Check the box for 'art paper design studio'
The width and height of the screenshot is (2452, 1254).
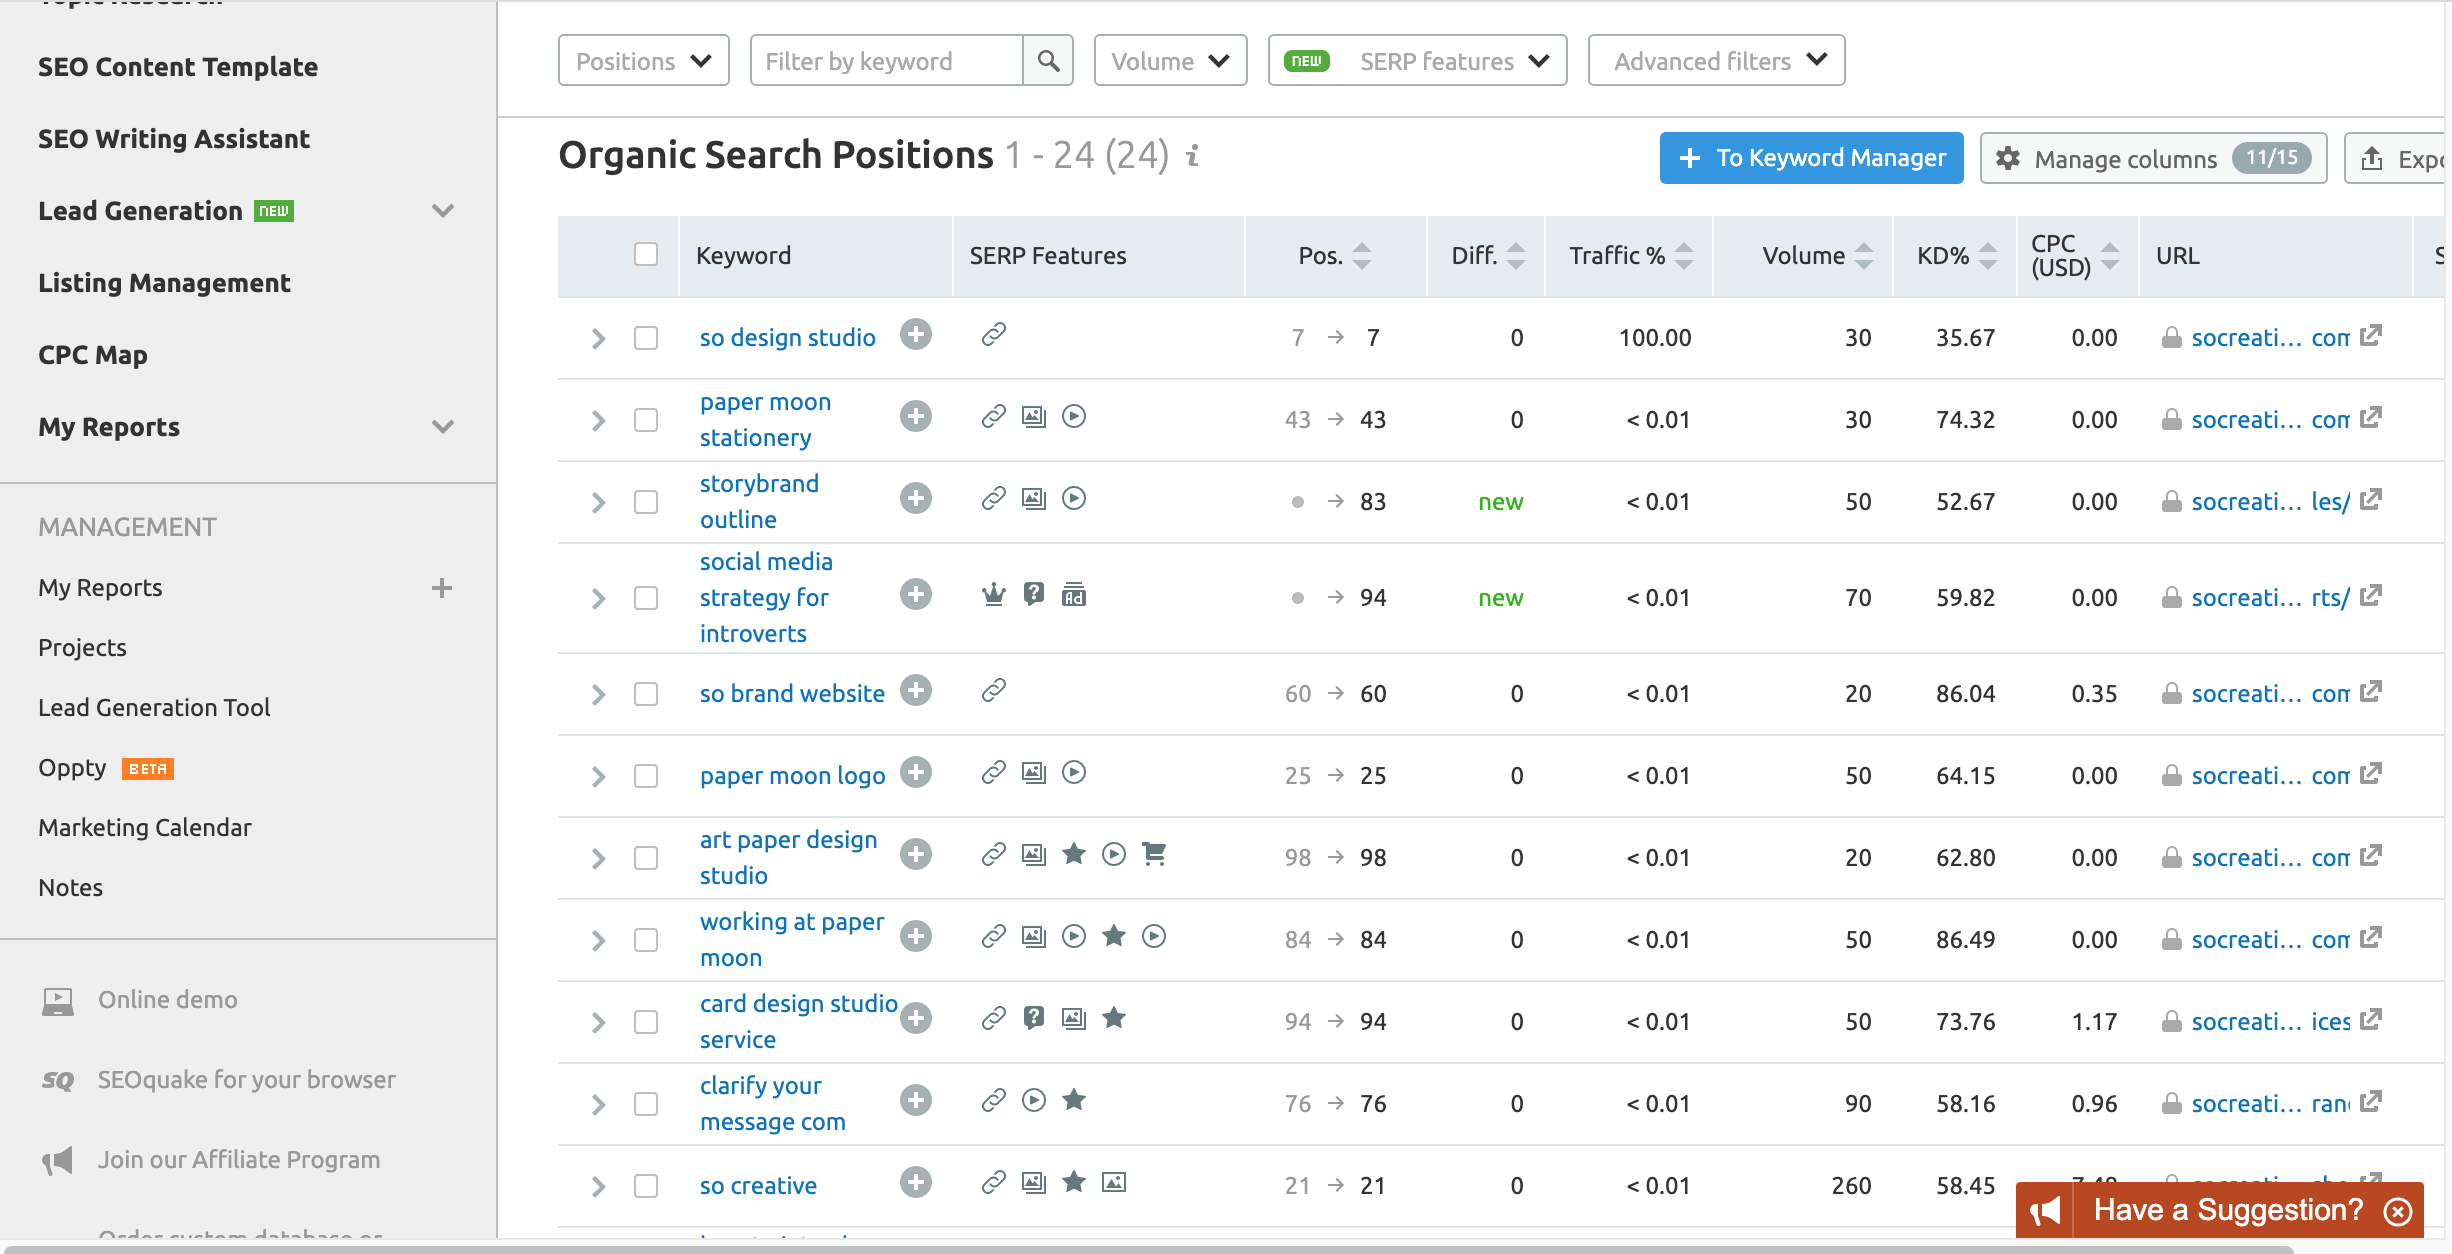(x=646, y=858)
